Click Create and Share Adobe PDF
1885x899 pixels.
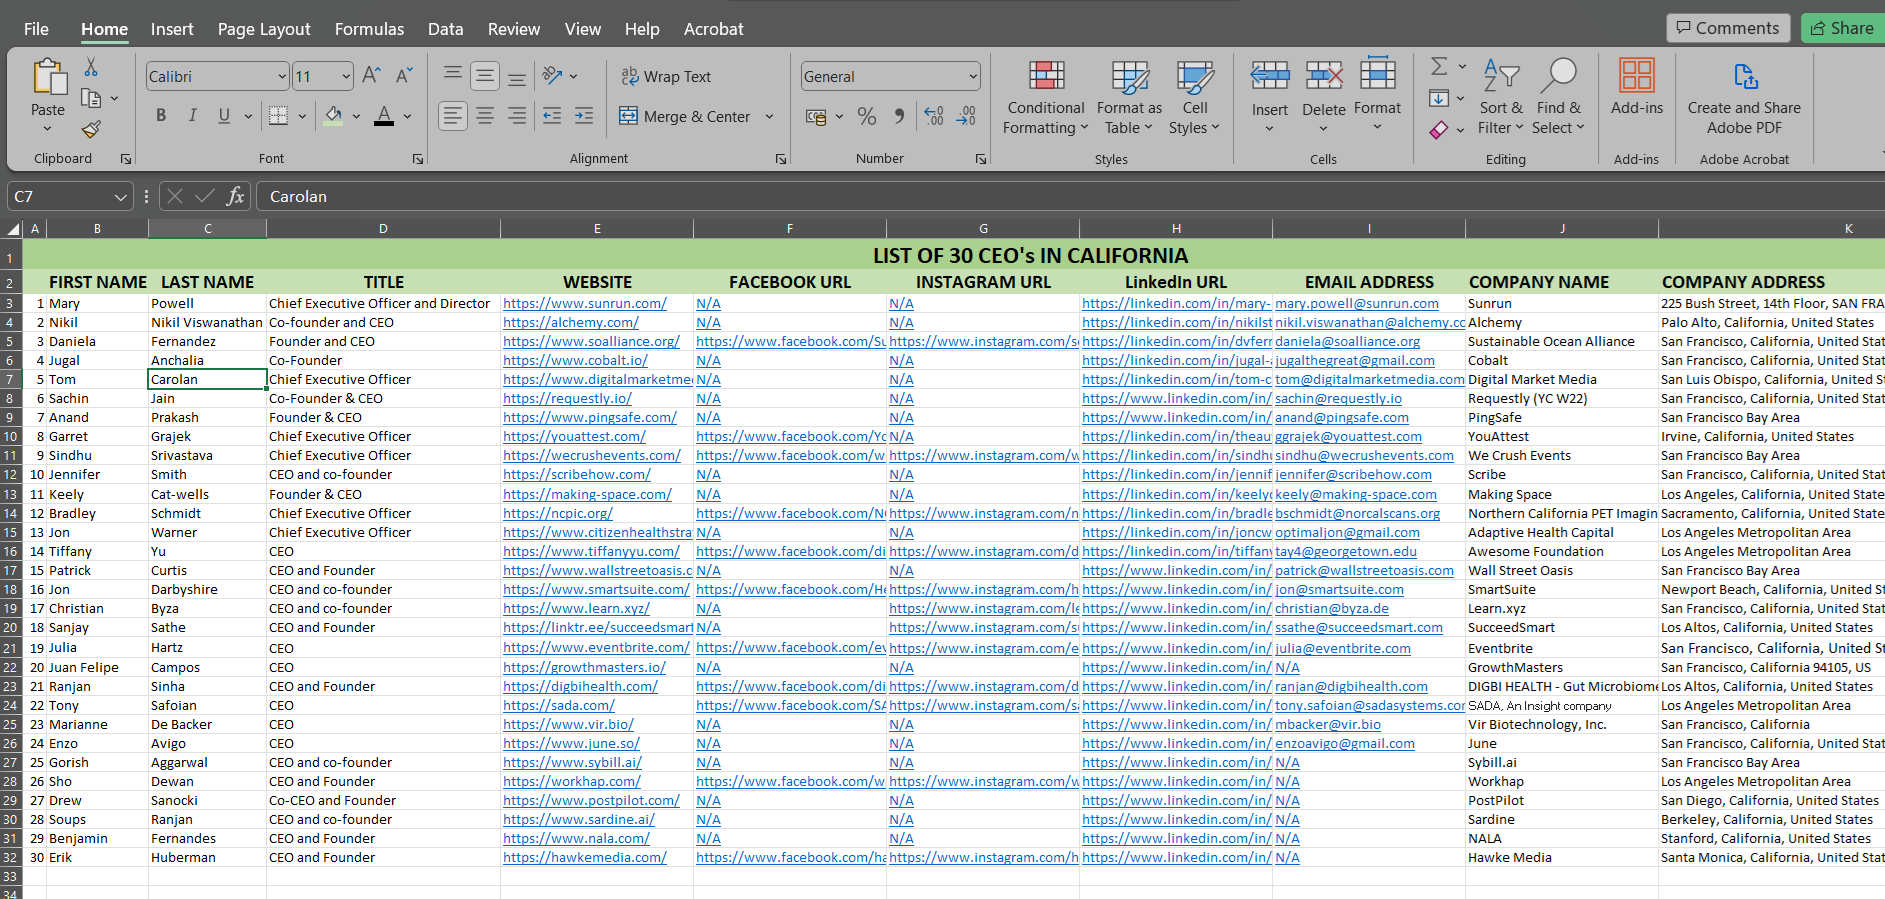click(1744, 98)
